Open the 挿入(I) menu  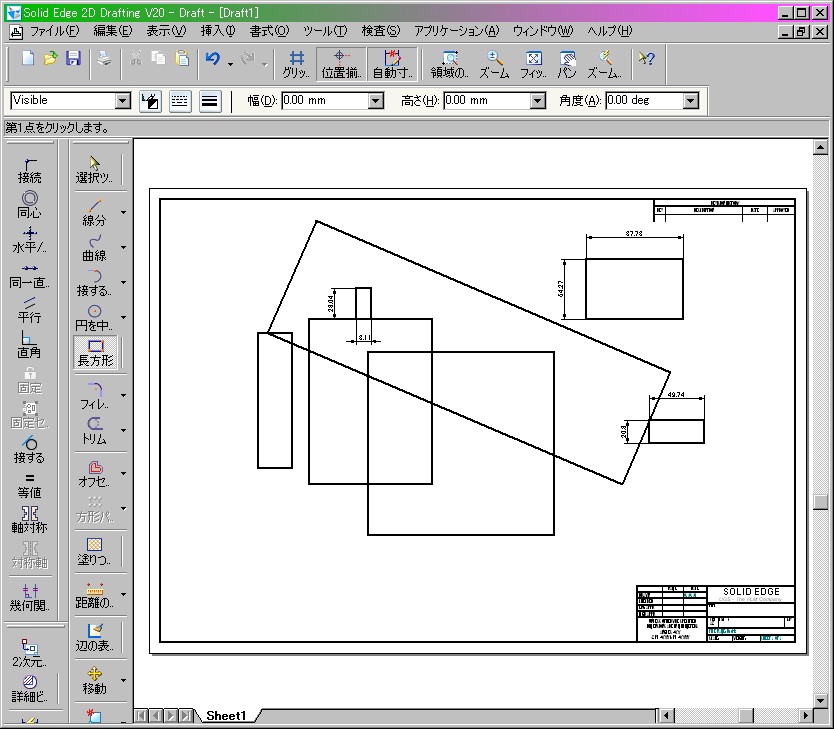click(218, 31)
